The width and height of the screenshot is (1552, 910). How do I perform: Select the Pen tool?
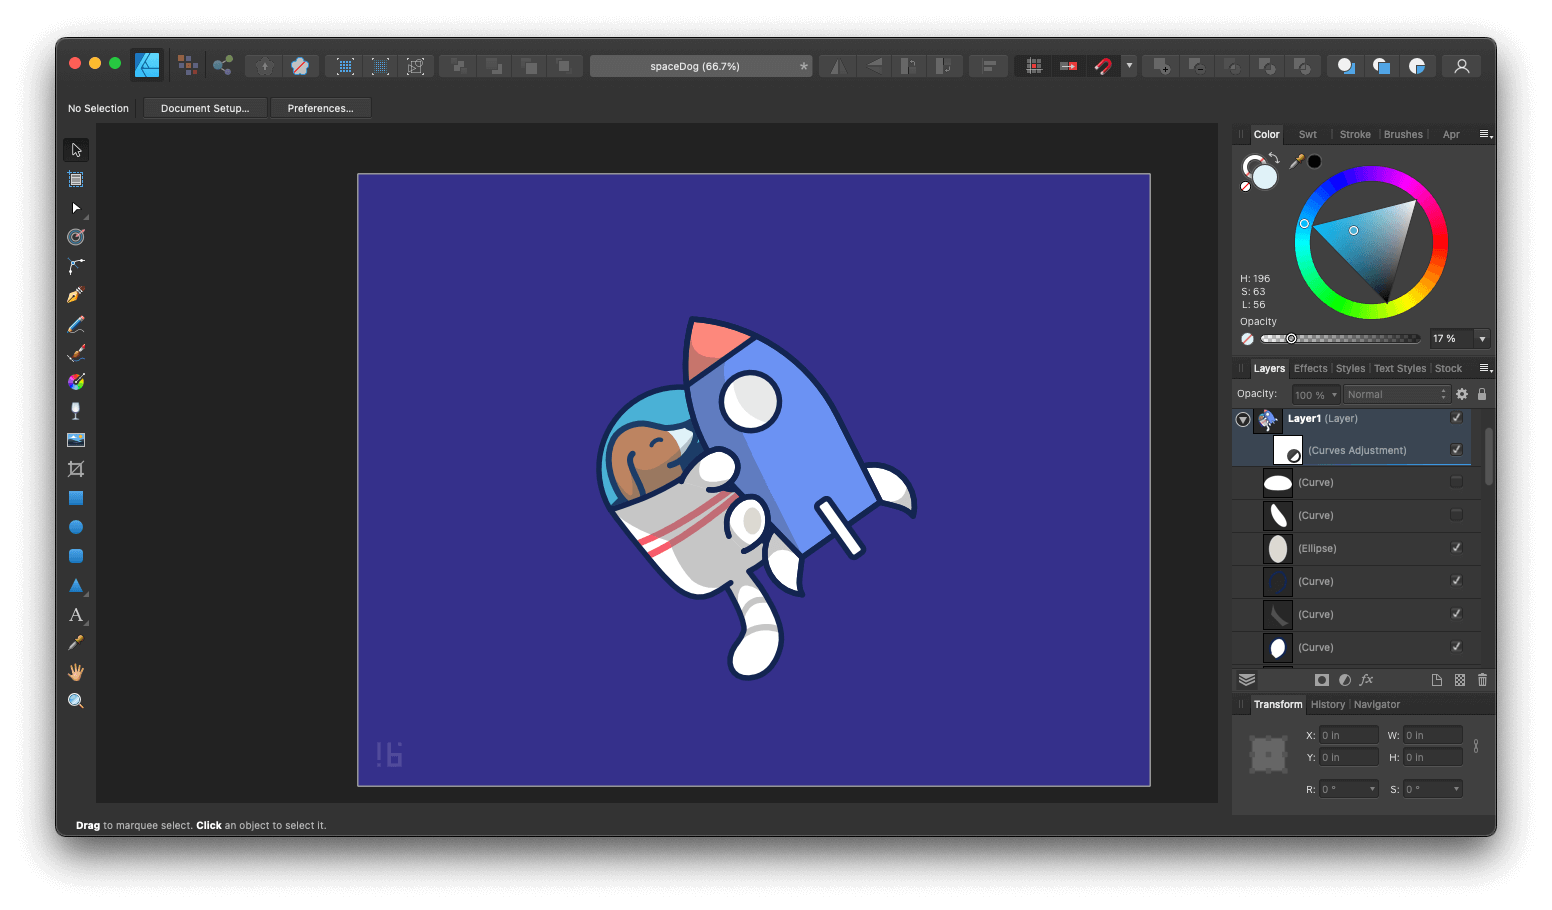pyautogui.click(x=75, y=294)
